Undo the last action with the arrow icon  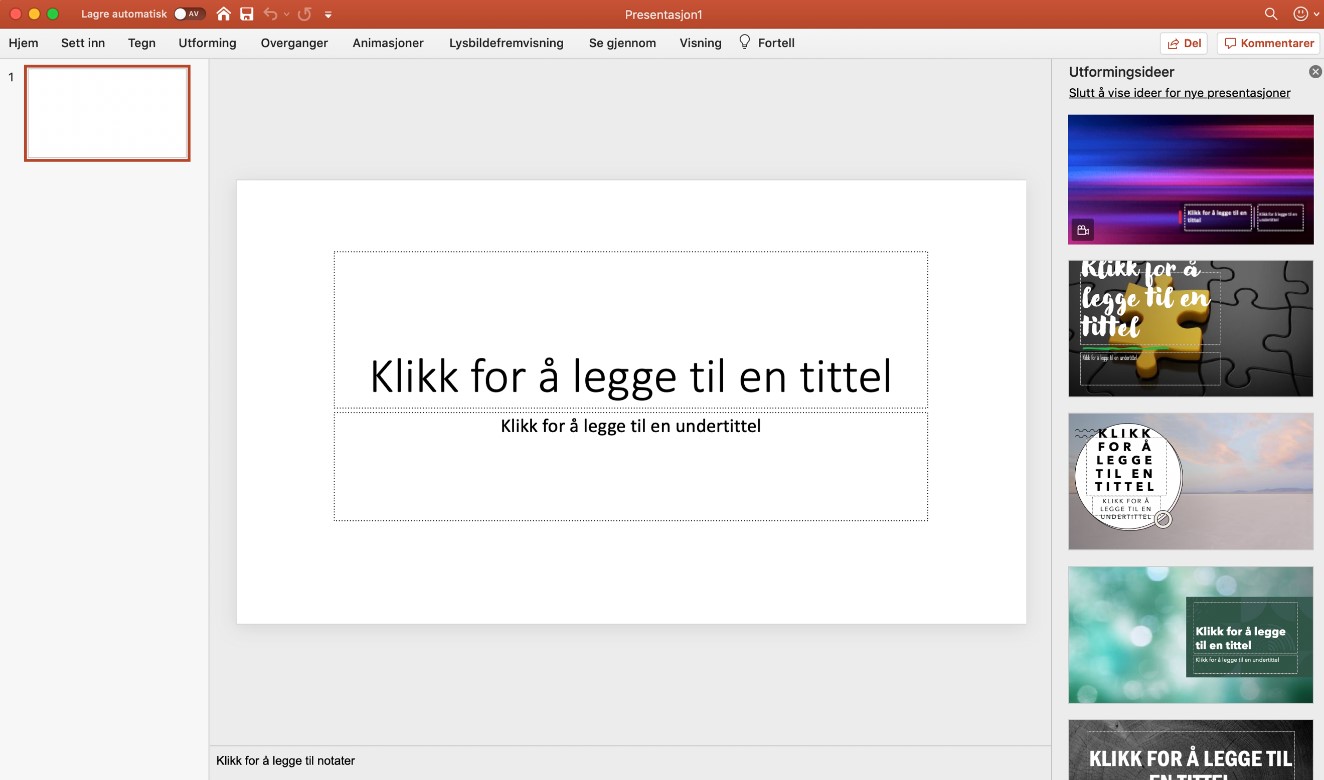coord(270,14)
